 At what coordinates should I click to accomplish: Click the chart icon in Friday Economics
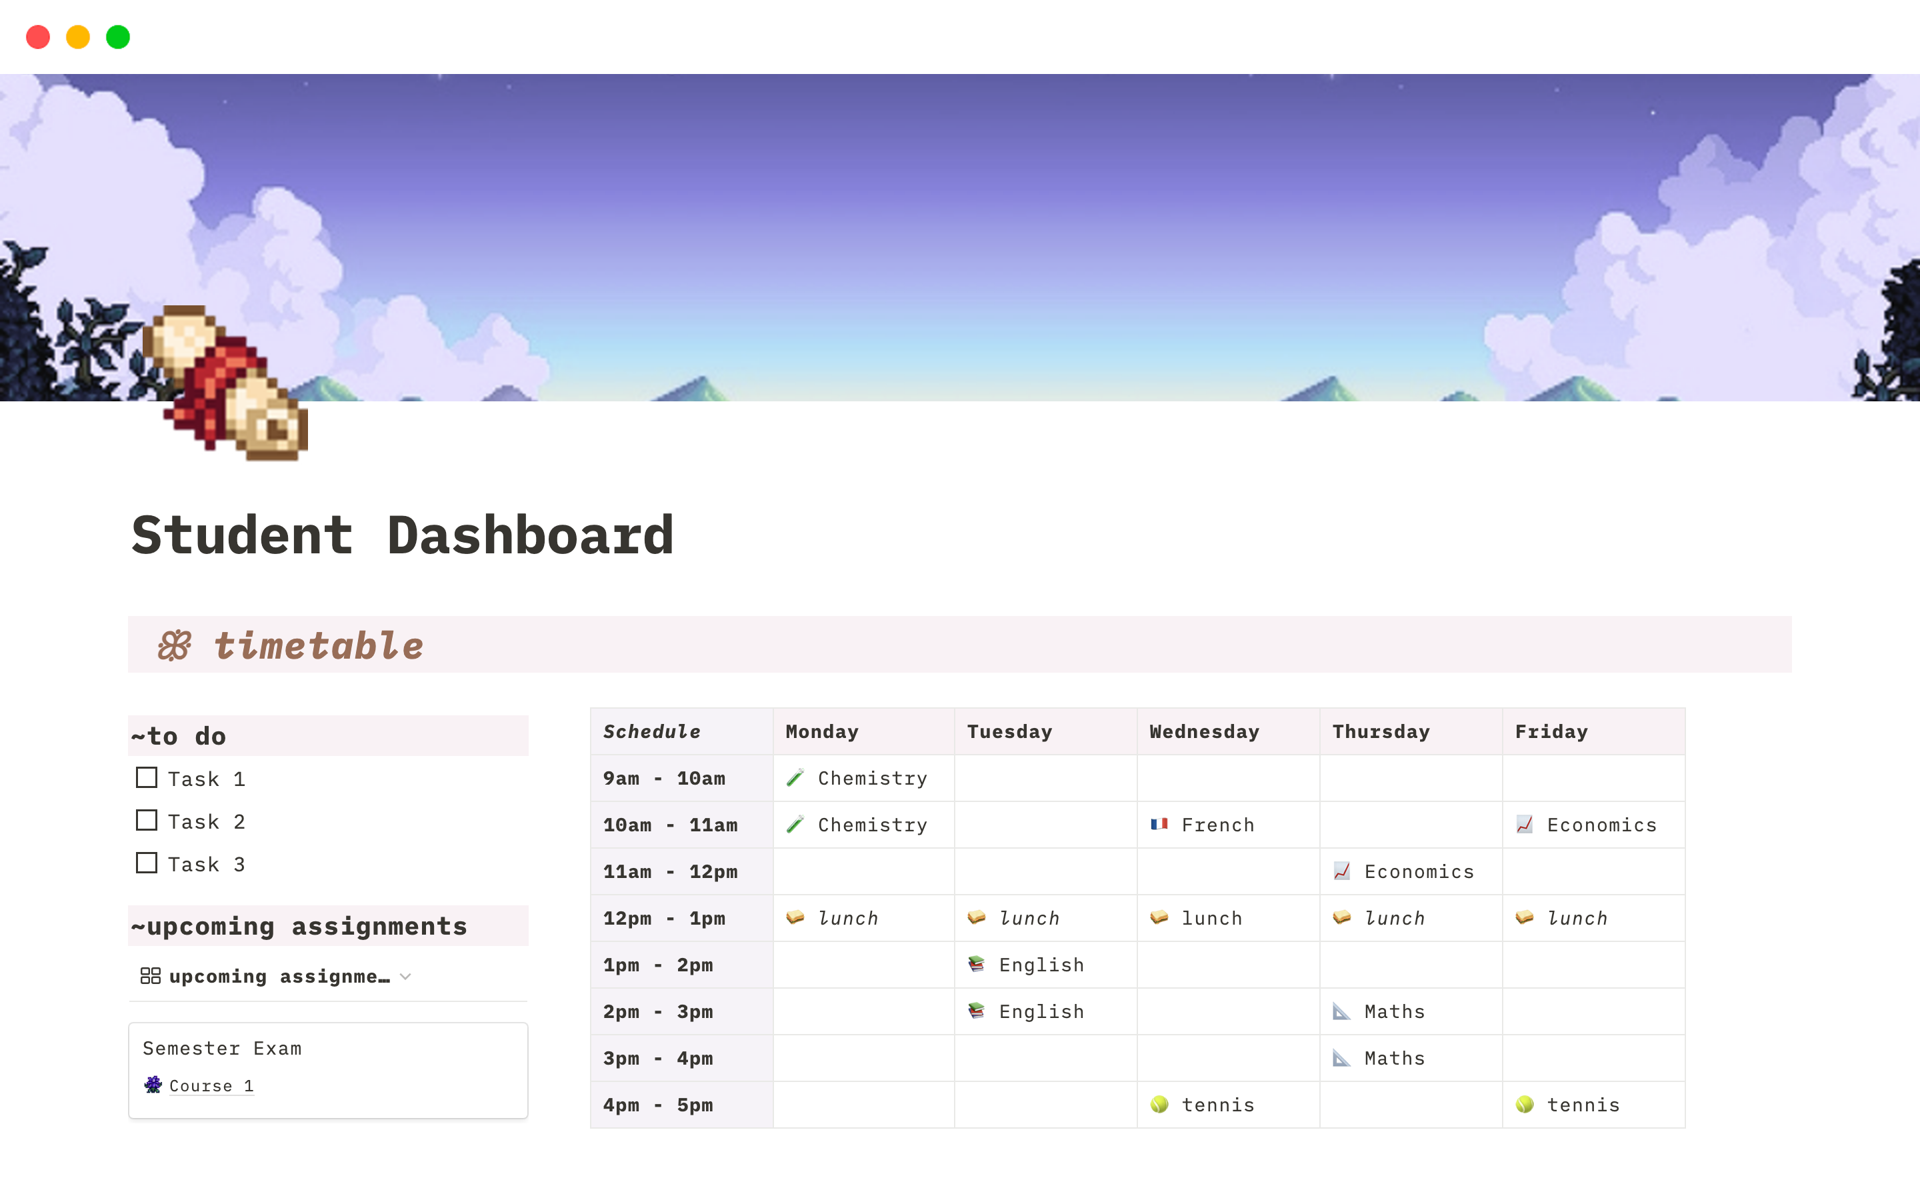pyautogui.click(x=1524, y=825)
